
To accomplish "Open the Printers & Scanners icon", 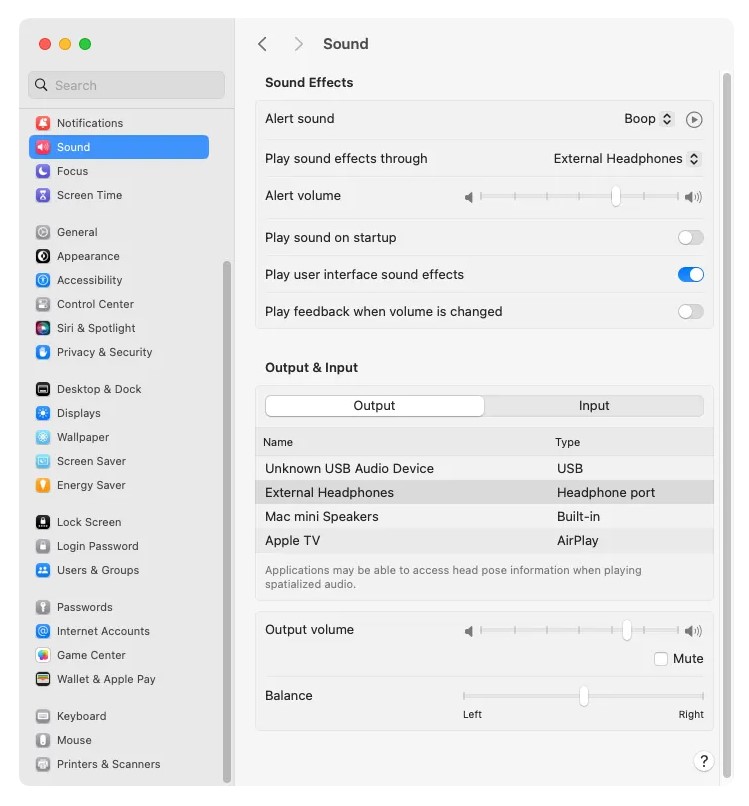I will click(43, 764).
